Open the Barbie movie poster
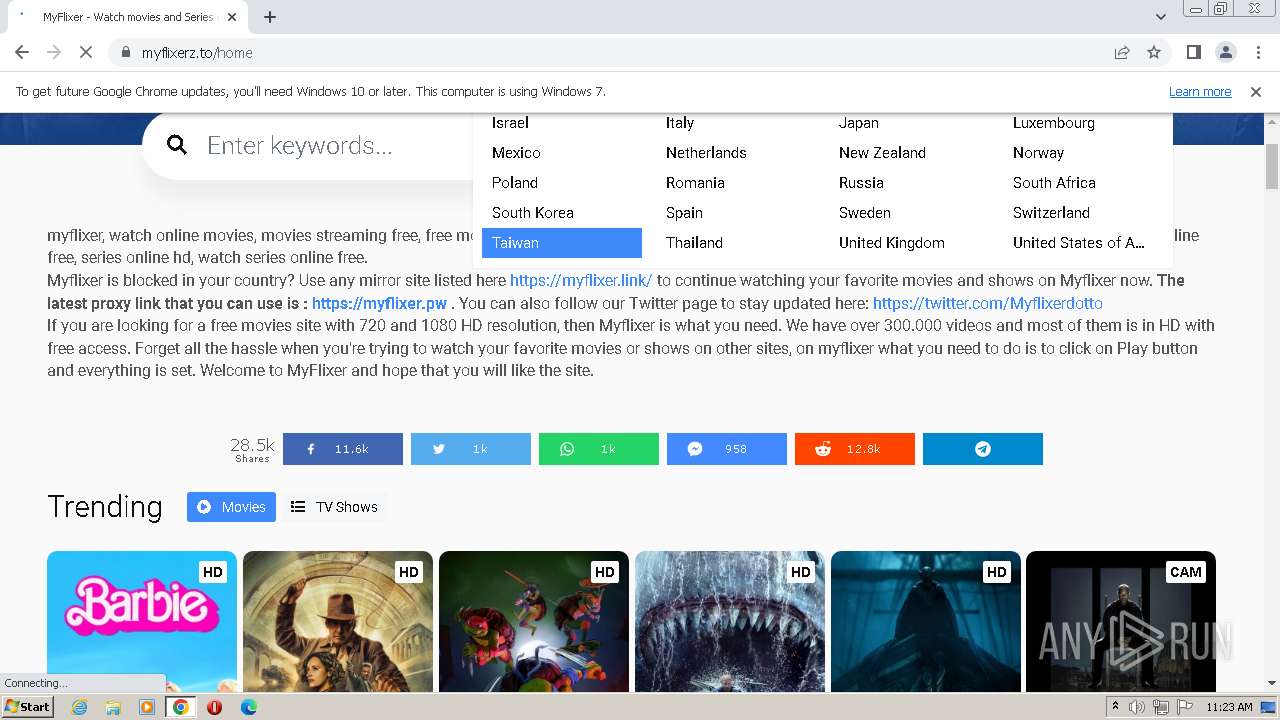 coord(142,621)
